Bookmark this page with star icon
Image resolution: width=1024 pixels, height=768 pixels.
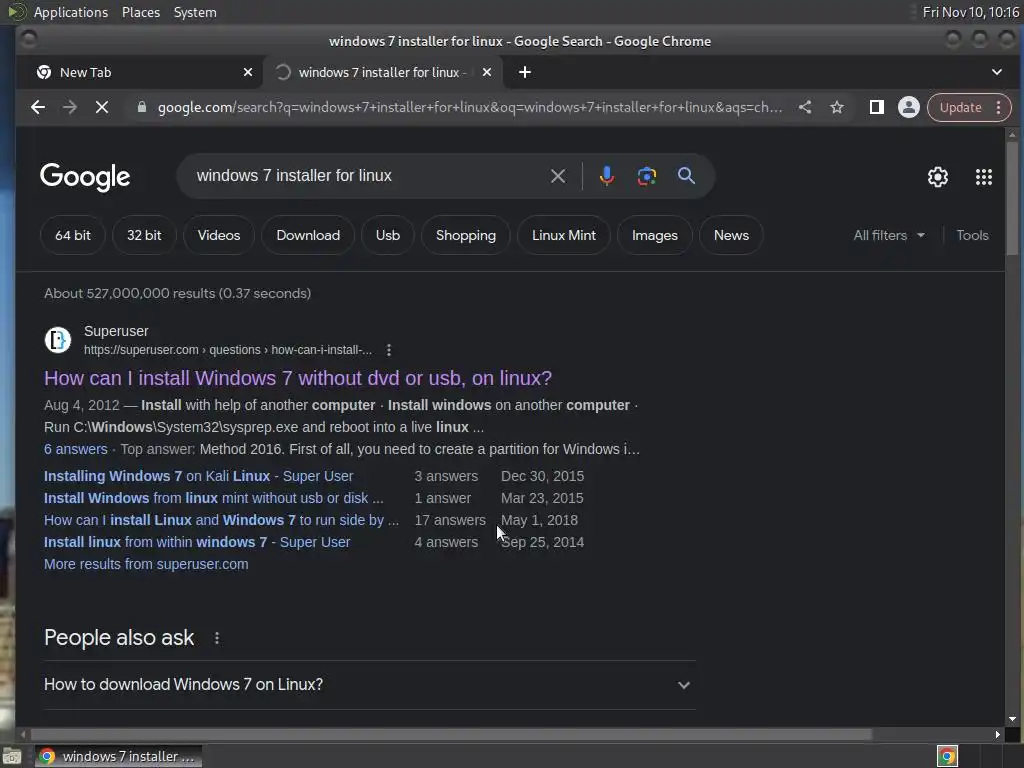tap(837, 107)
